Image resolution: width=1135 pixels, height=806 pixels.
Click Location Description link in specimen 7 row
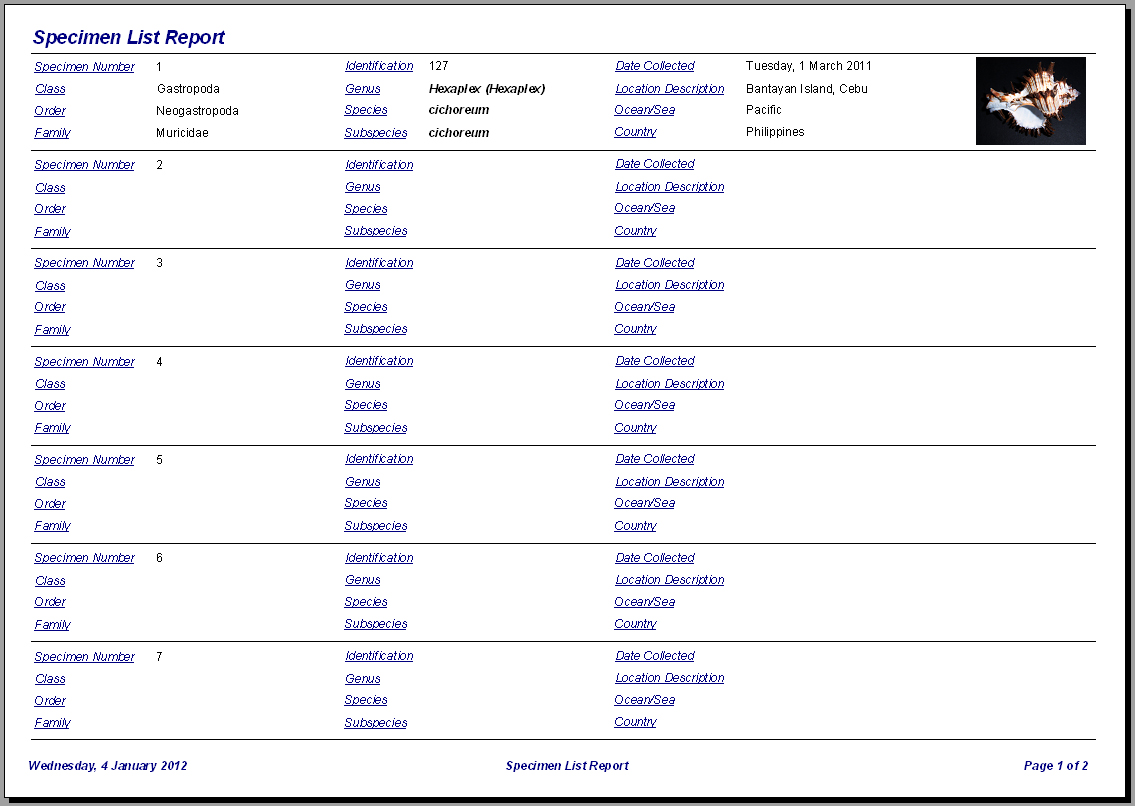[x=670, y=678]
